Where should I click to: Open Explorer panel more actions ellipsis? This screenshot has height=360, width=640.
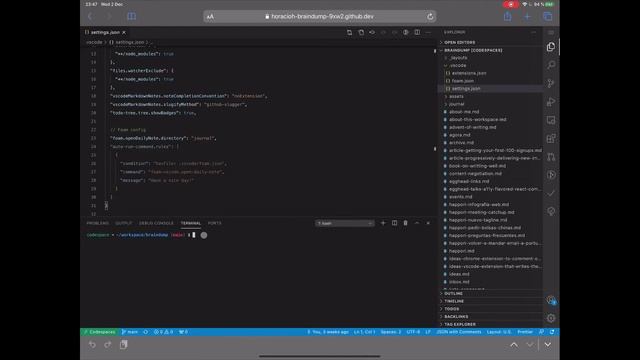pos(533,32)
